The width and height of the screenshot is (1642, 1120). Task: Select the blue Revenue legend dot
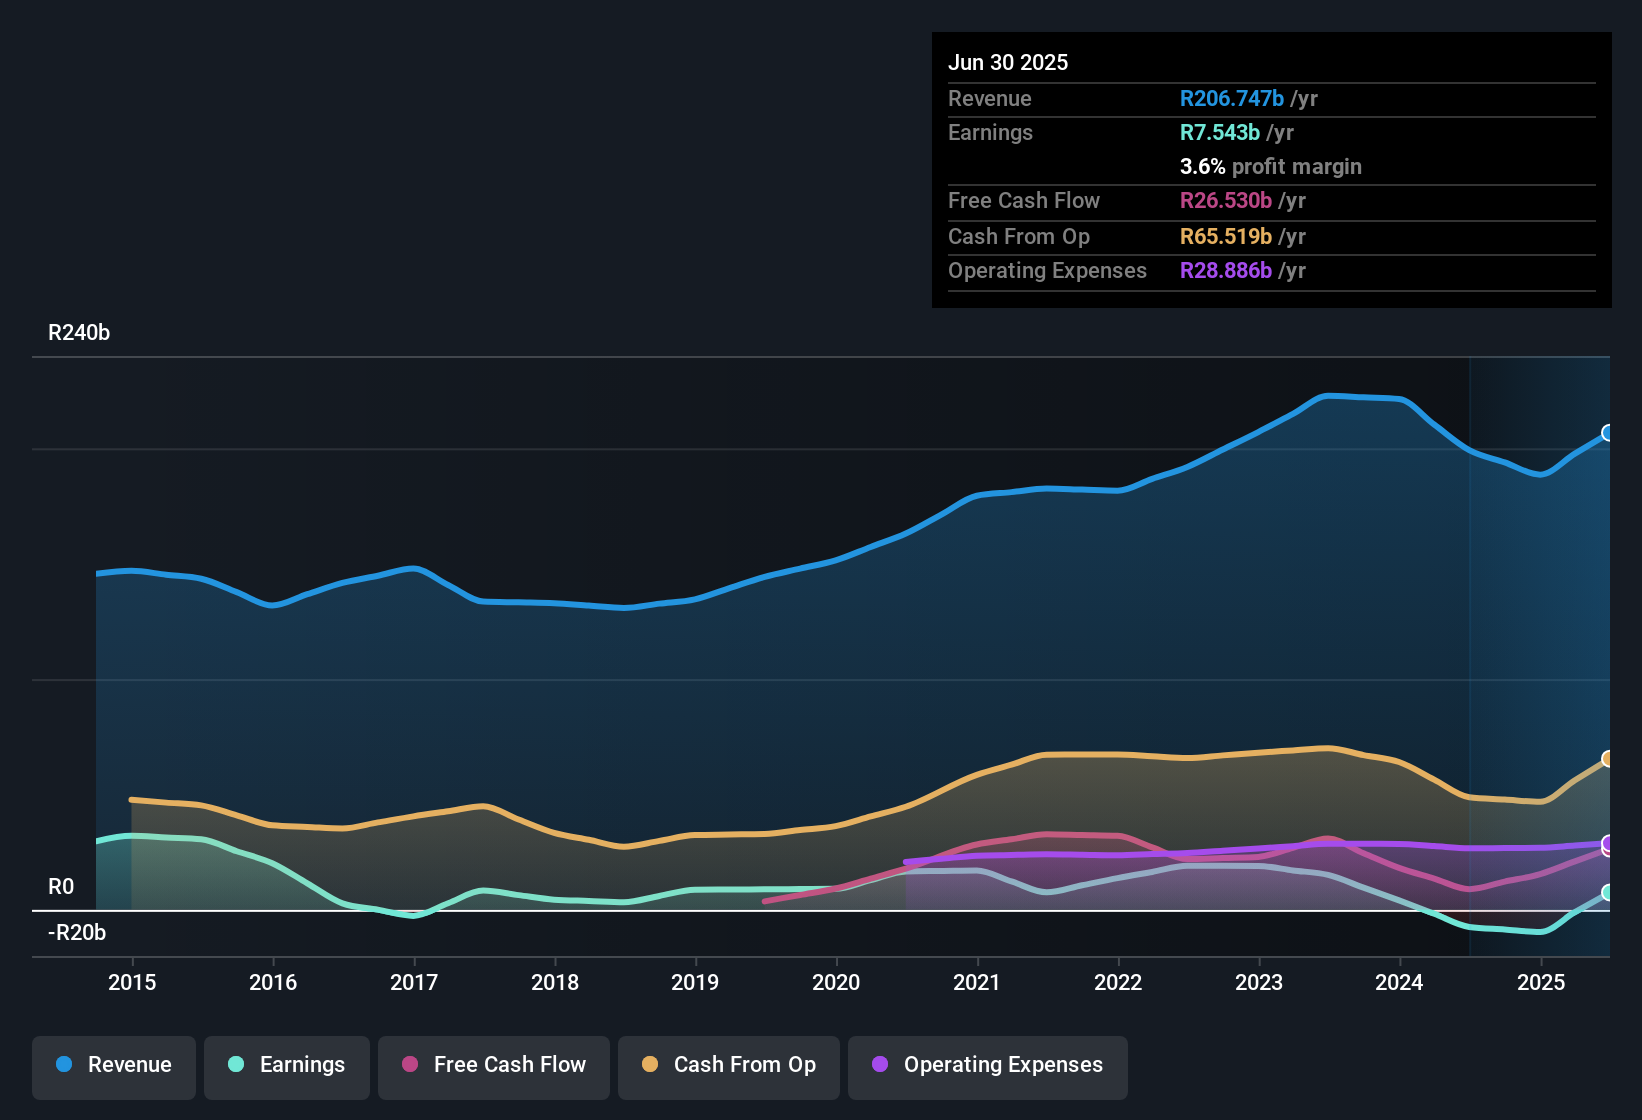point(64,1065)
